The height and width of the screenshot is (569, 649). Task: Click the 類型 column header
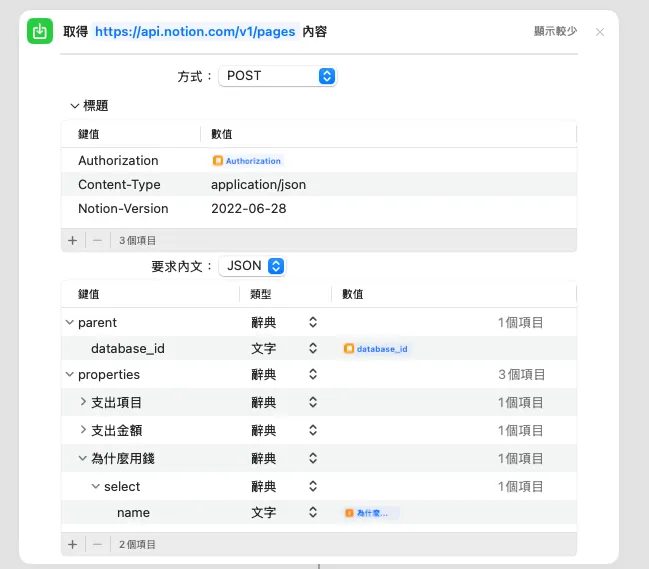[x=261, y=294]
